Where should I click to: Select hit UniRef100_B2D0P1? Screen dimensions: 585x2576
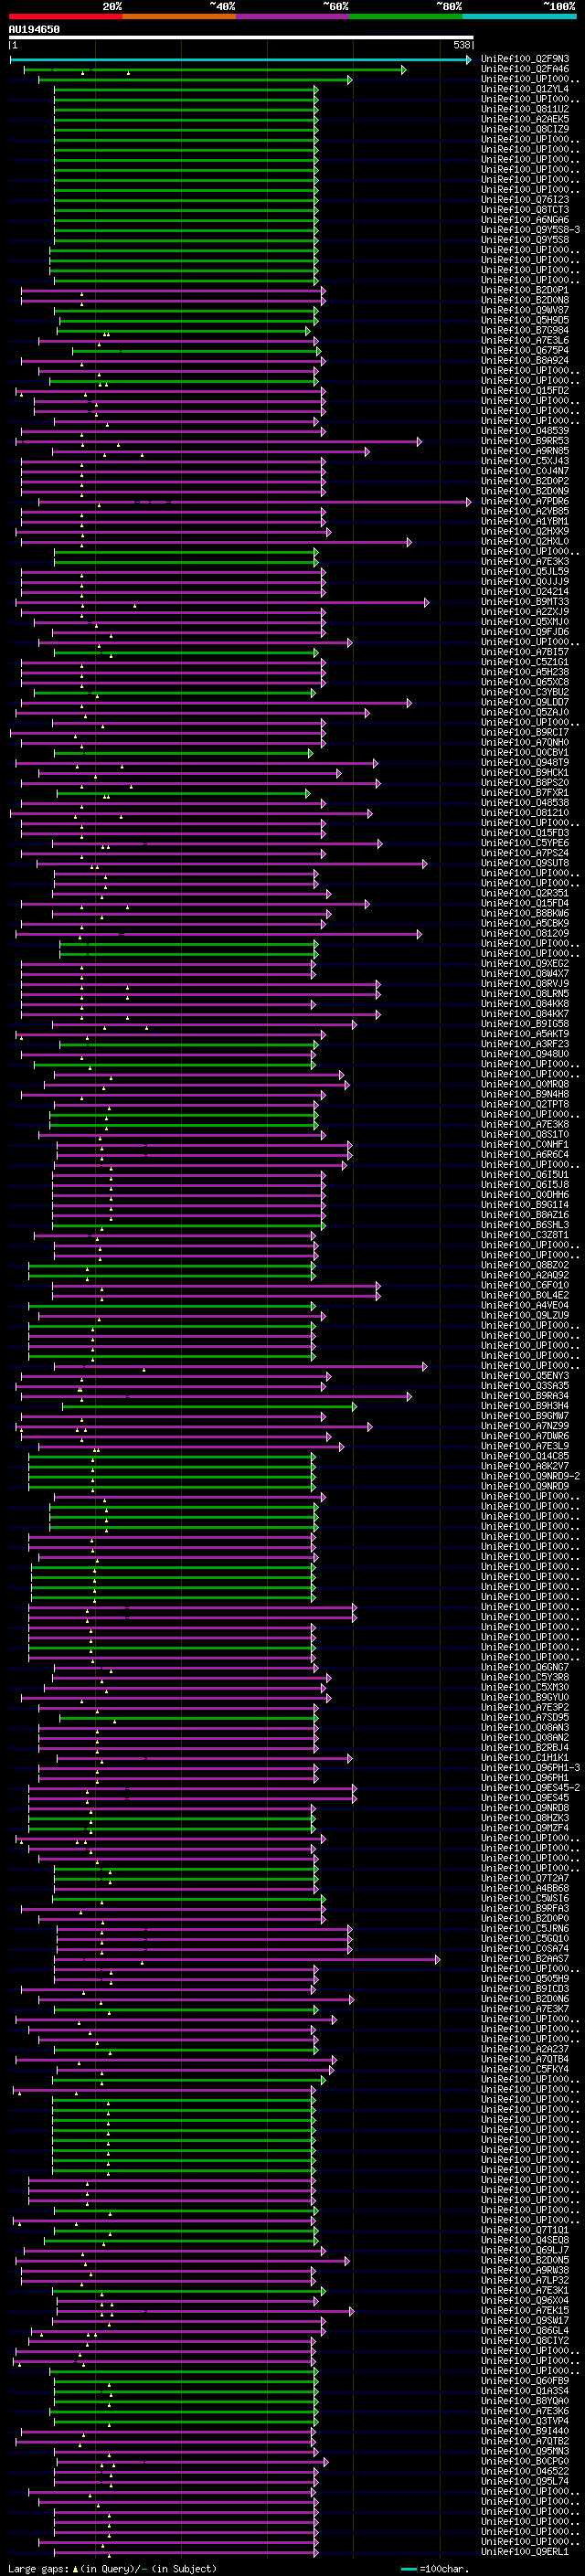(x=525, y=290)
